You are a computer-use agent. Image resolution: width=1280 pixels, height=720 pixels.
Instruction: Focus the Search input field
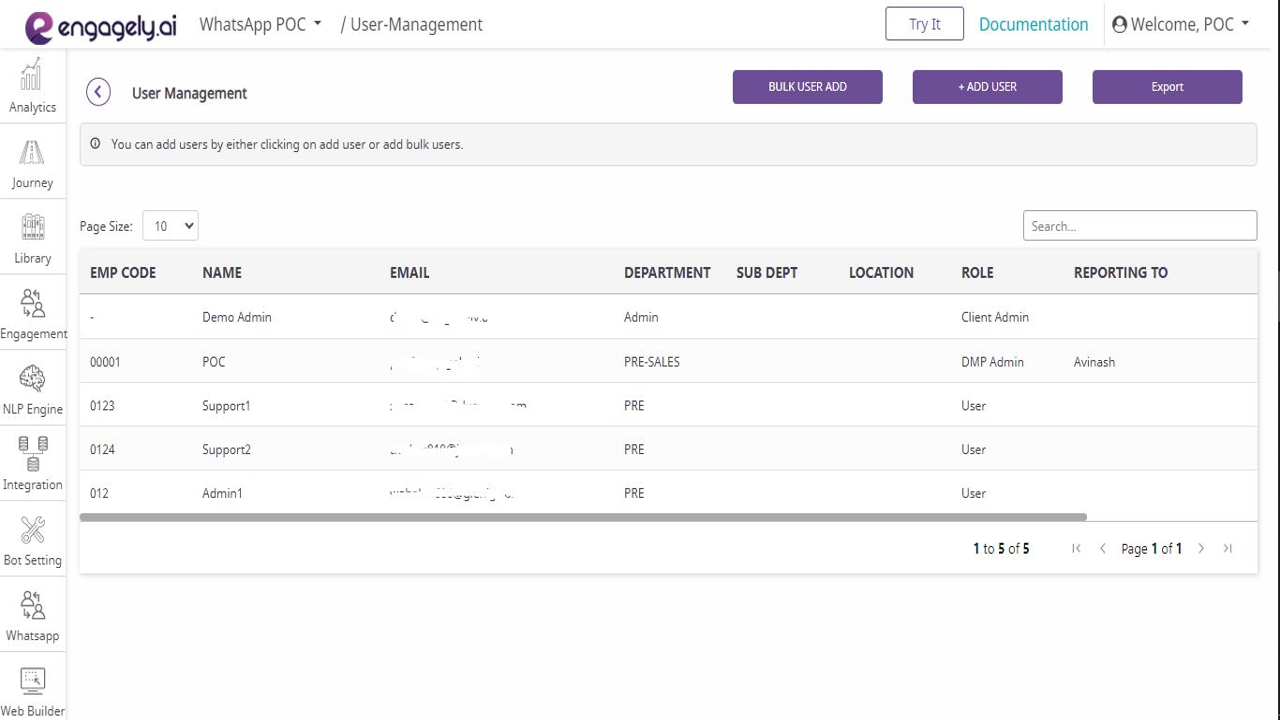click(x=1139, y=226)
